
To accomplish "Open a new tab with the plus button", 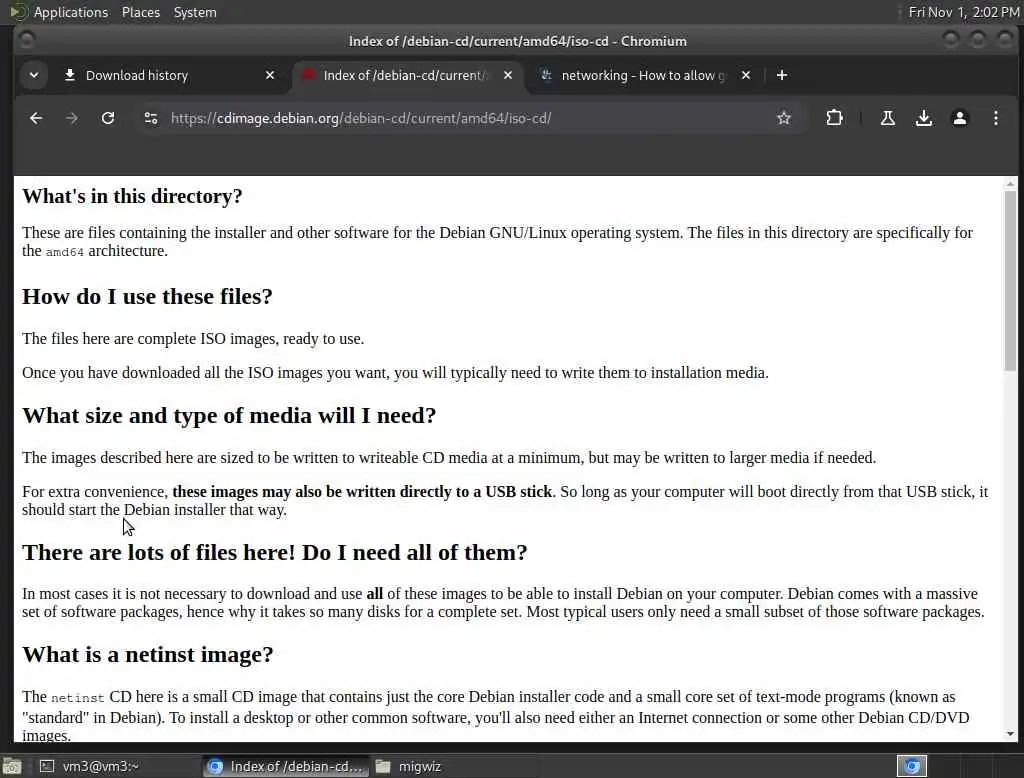I will coord(782,75).
